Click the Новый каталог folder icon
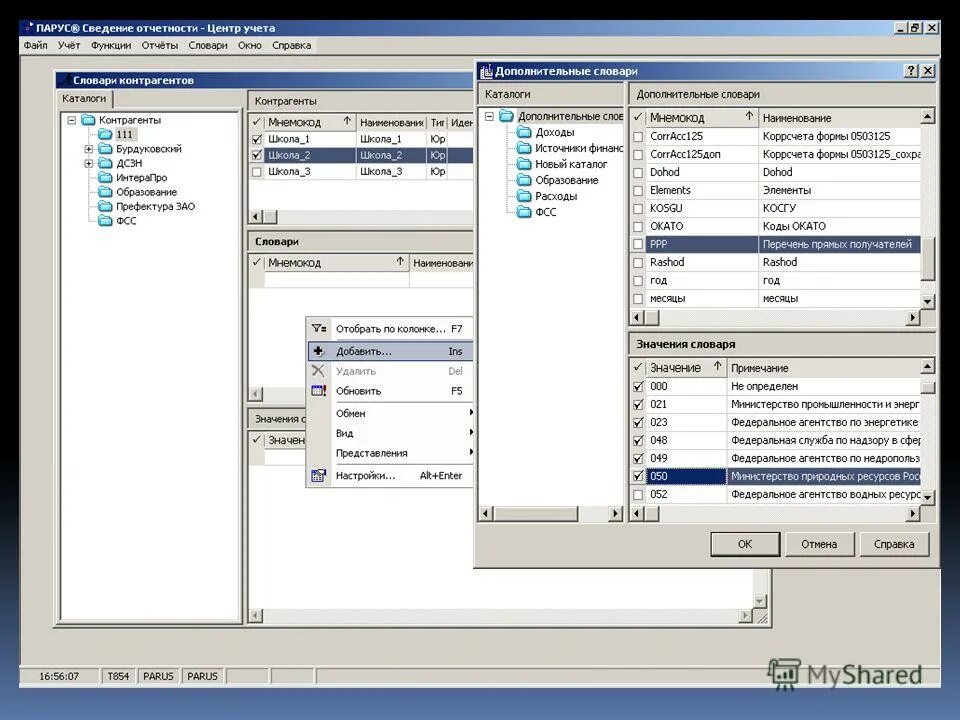The image size is (960, 720). pos(524,163)
